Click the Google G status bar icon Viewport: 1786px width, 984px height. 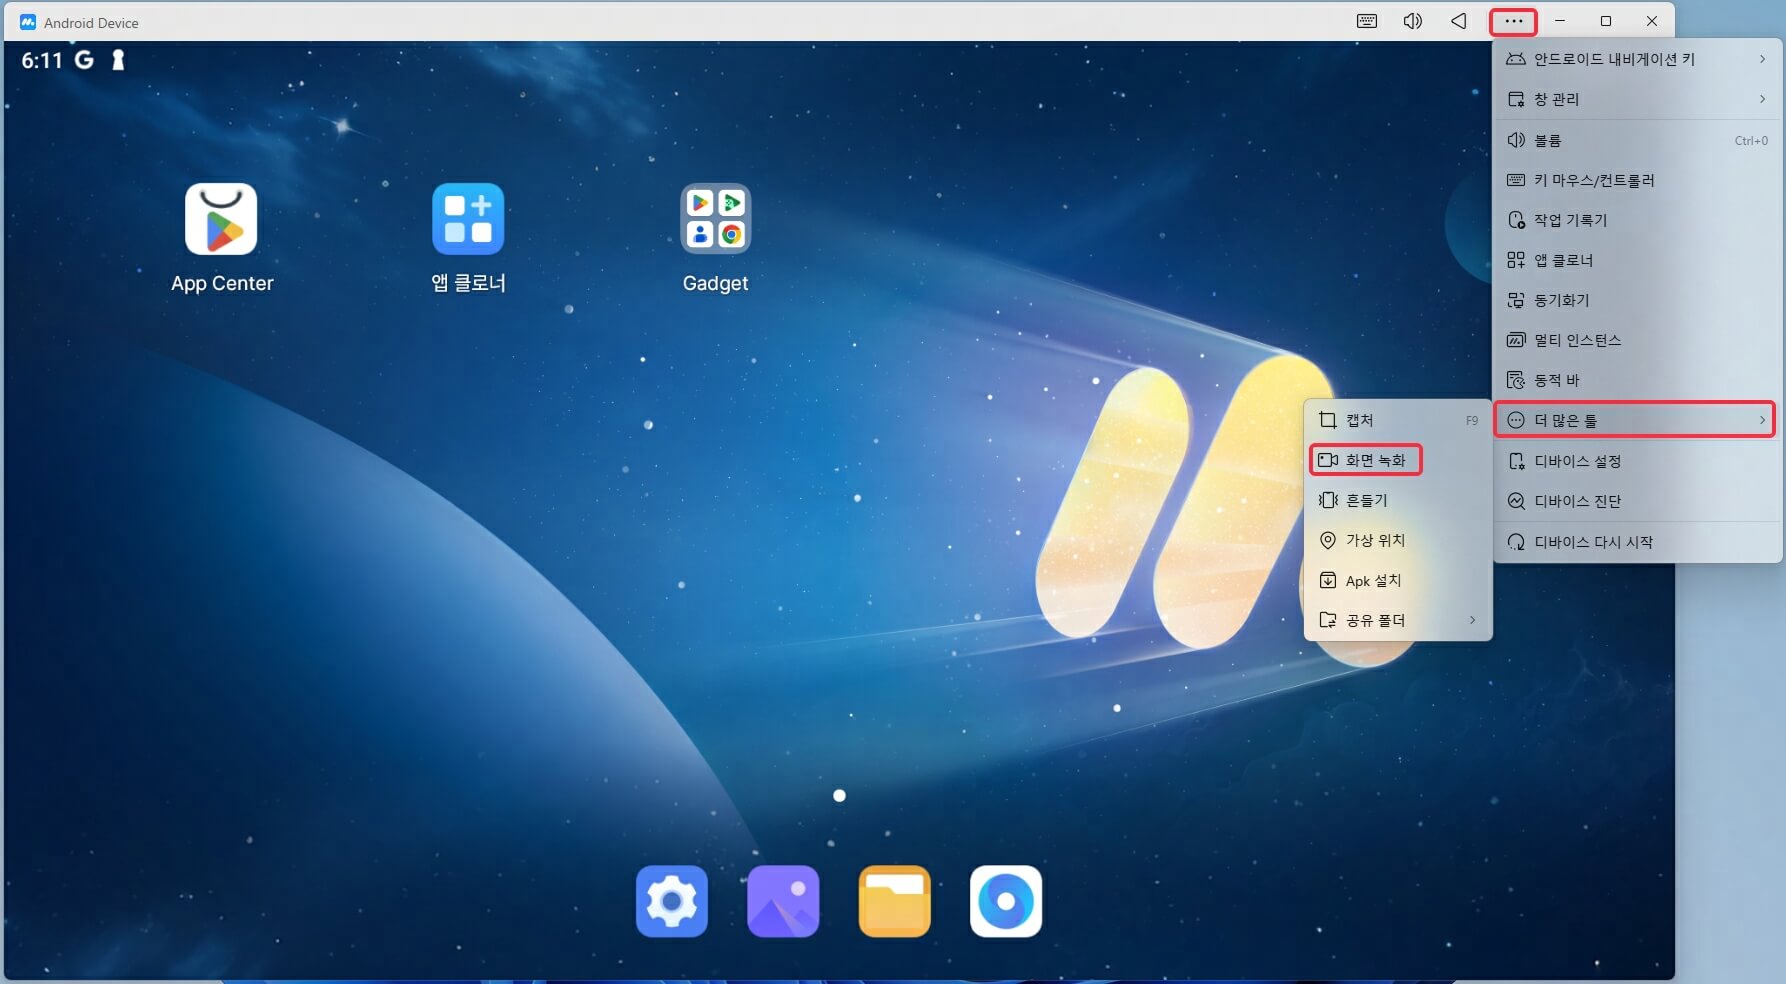84,60
